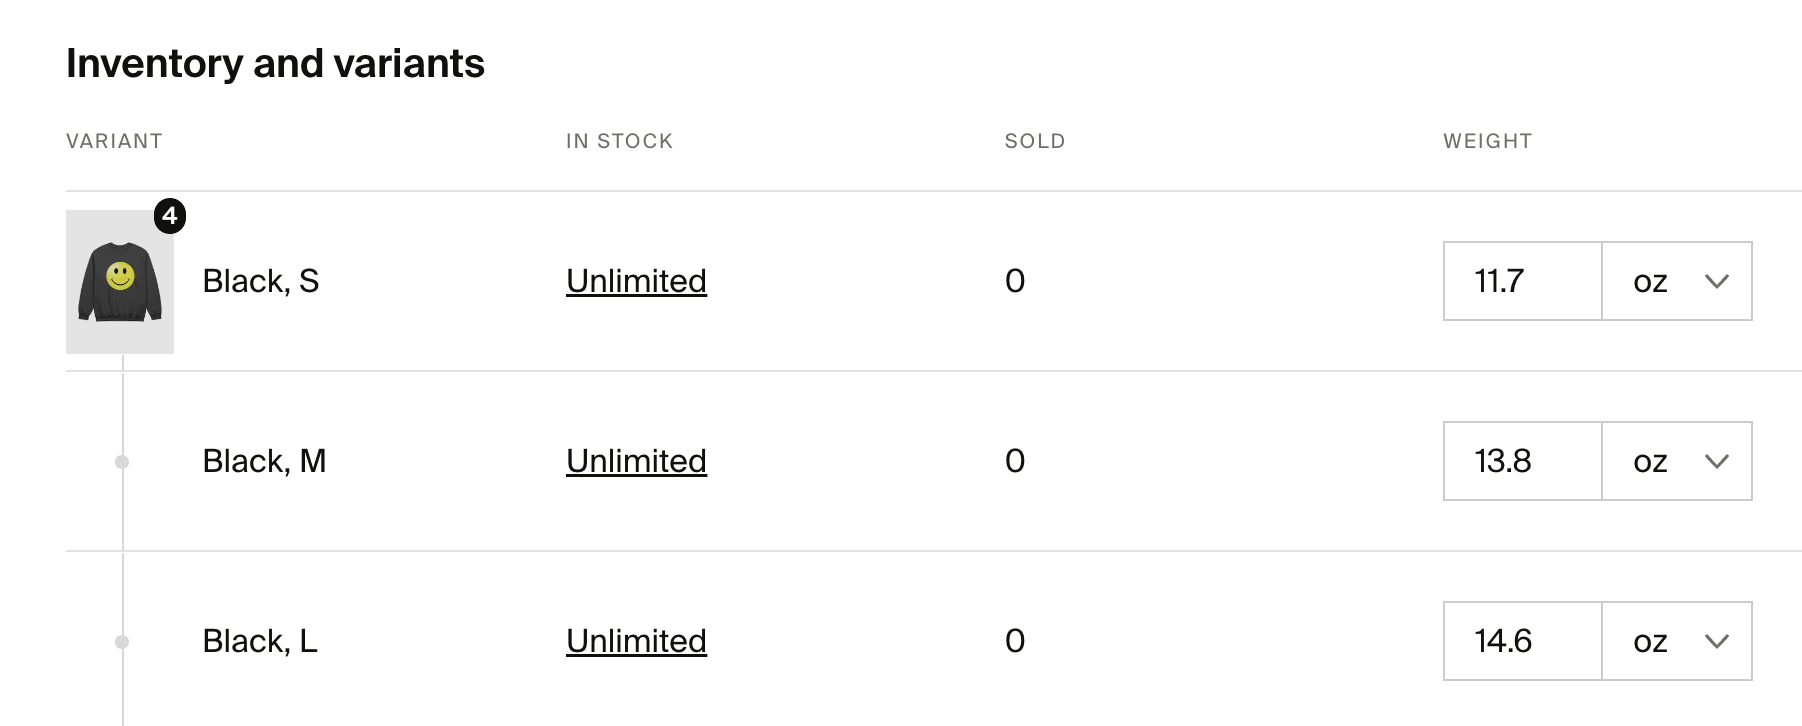Select the Black, M variant name

click(264, 461)
